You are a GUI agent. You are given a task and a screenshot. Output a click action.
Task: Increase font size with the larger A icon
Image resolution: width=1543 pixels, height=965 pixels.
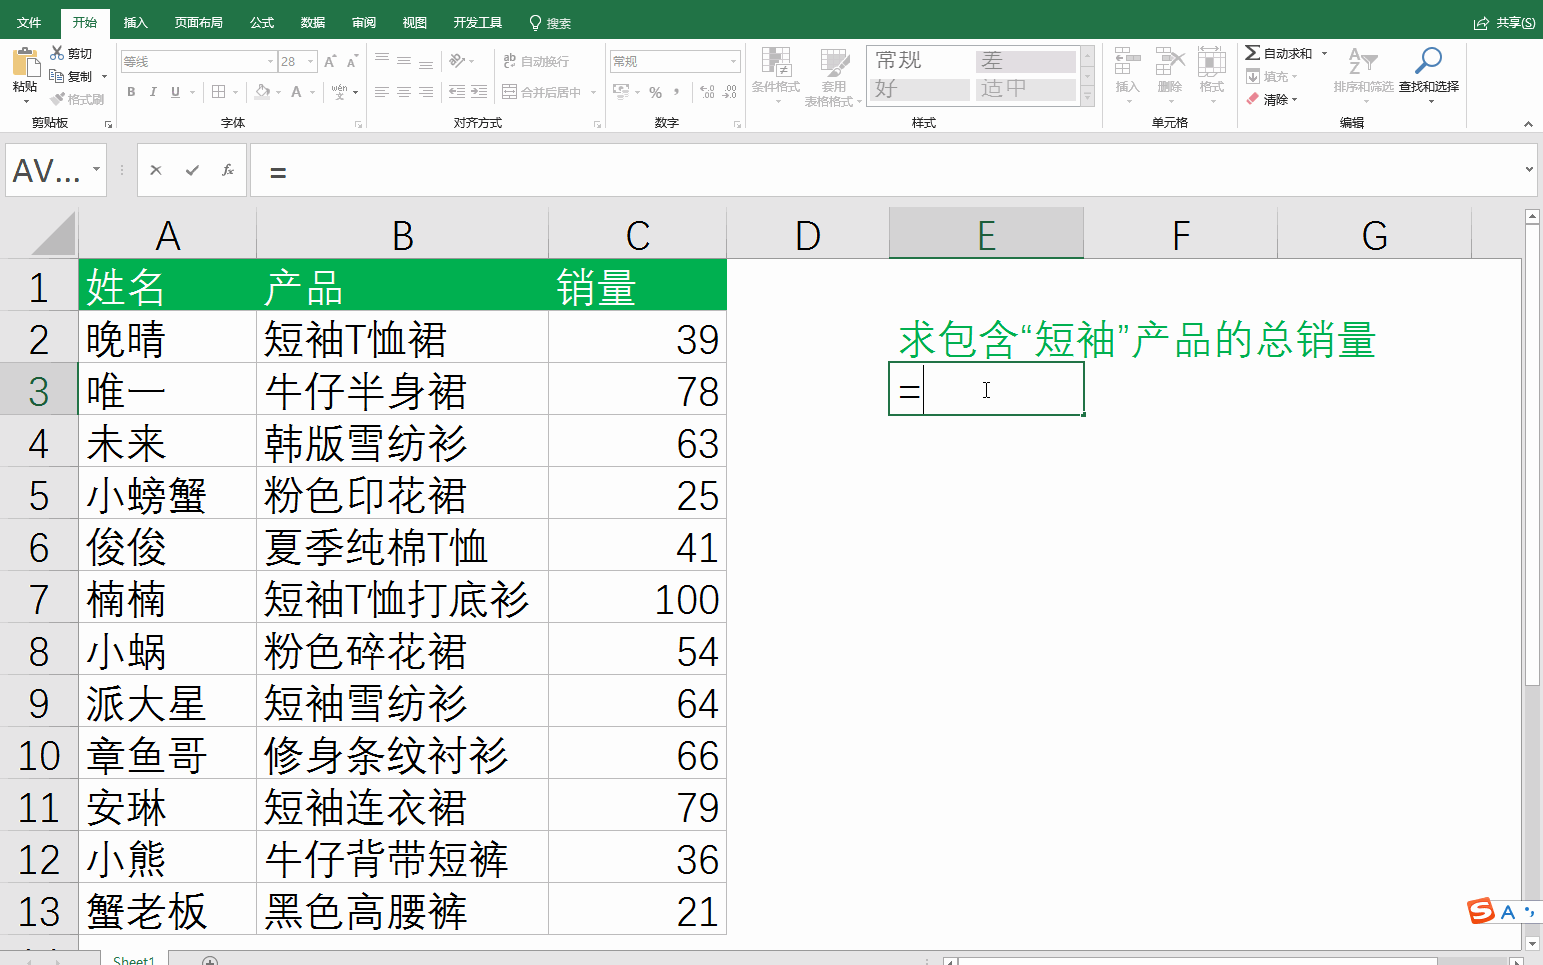pos(330,62)
